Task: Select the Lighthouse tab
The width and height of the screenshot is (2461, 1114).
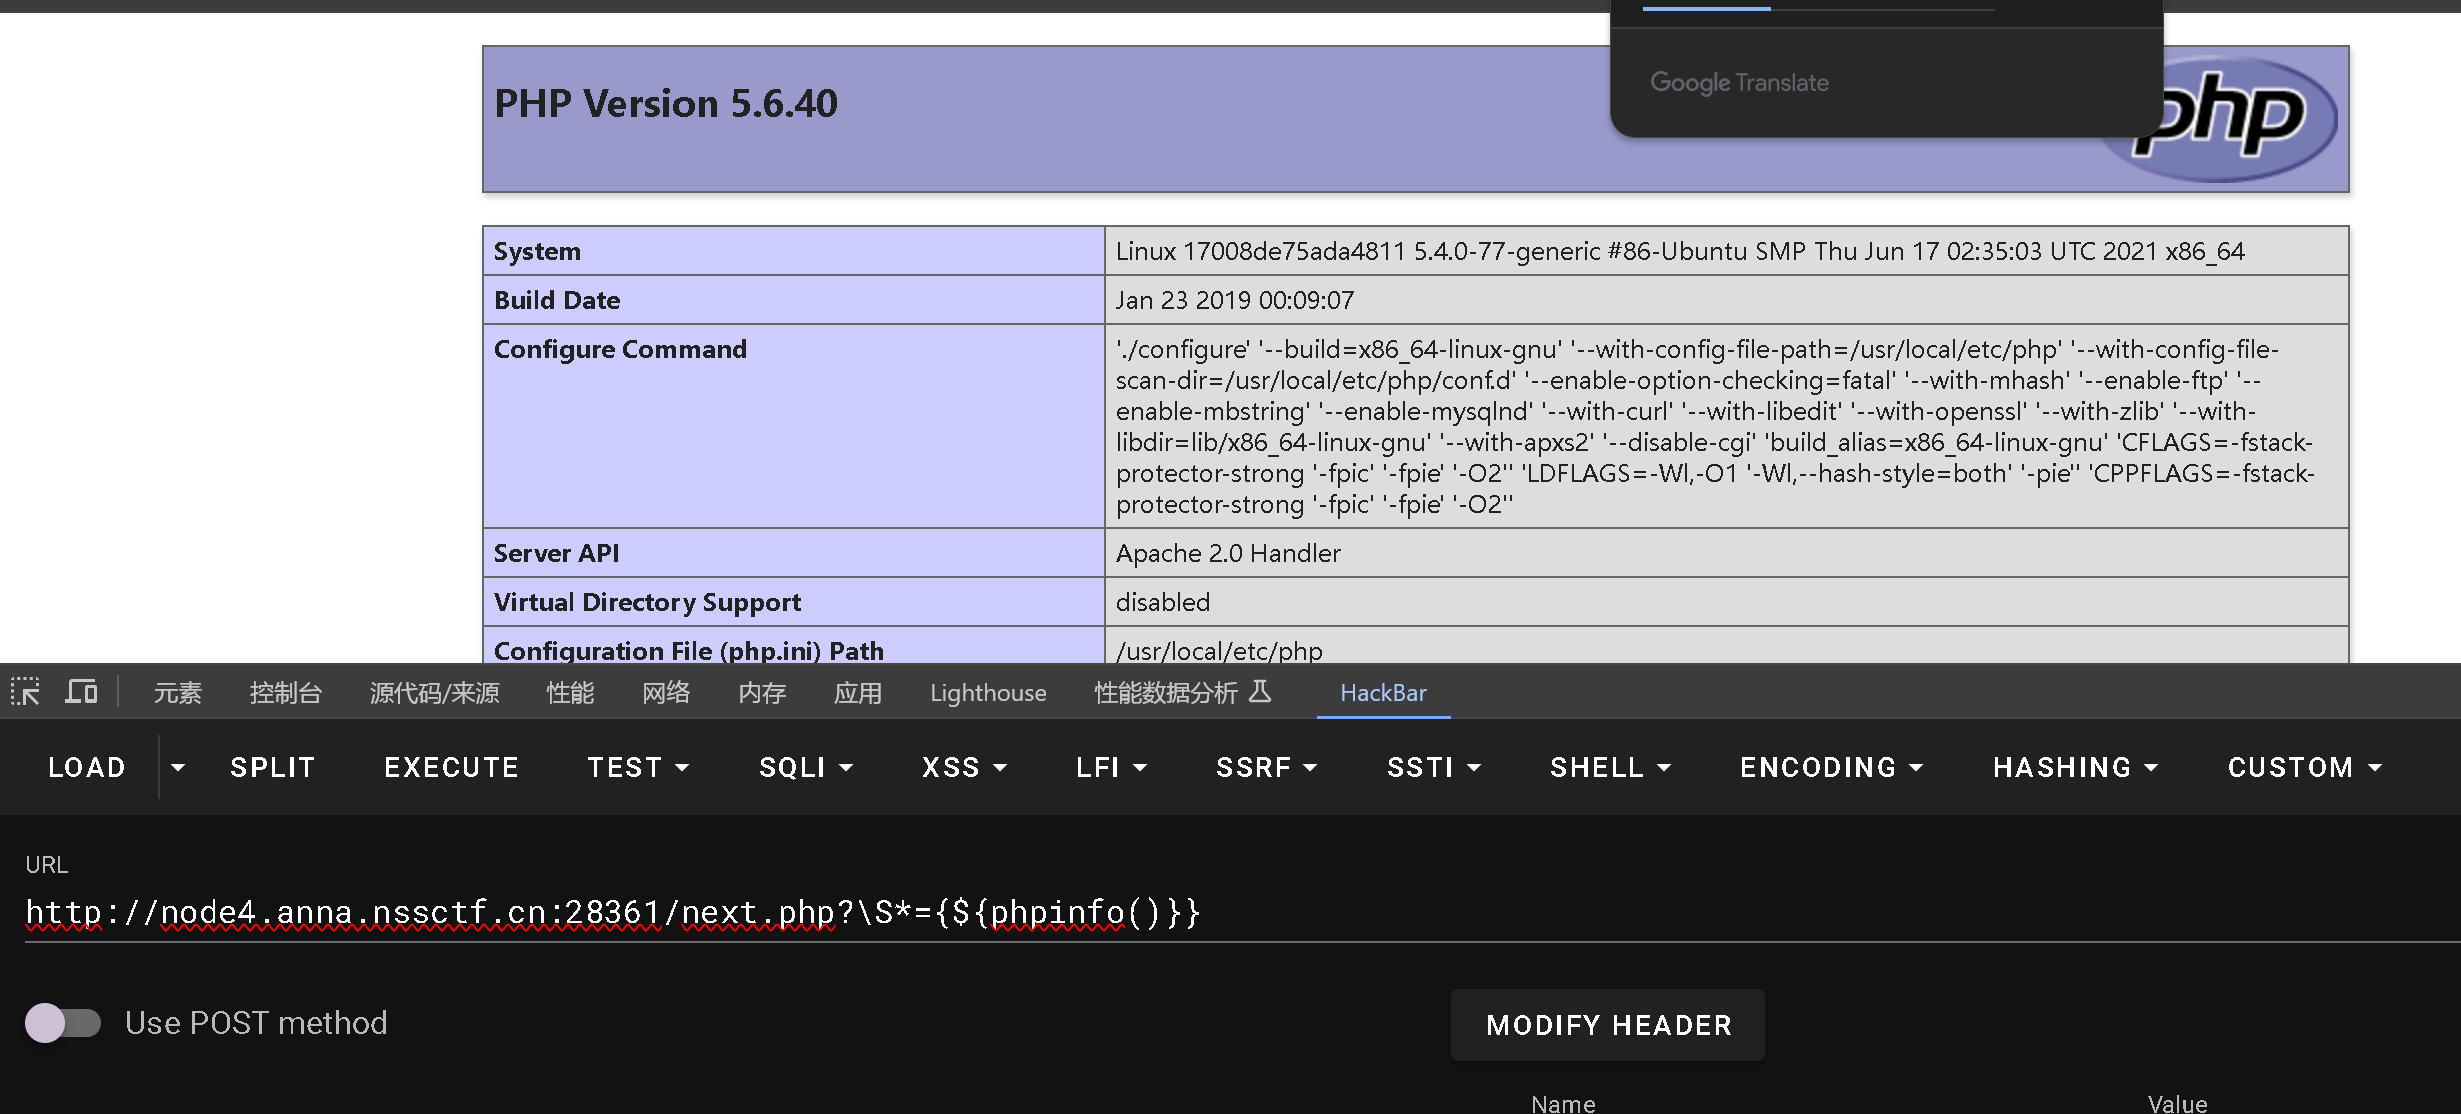Action: tap(987, 693)
